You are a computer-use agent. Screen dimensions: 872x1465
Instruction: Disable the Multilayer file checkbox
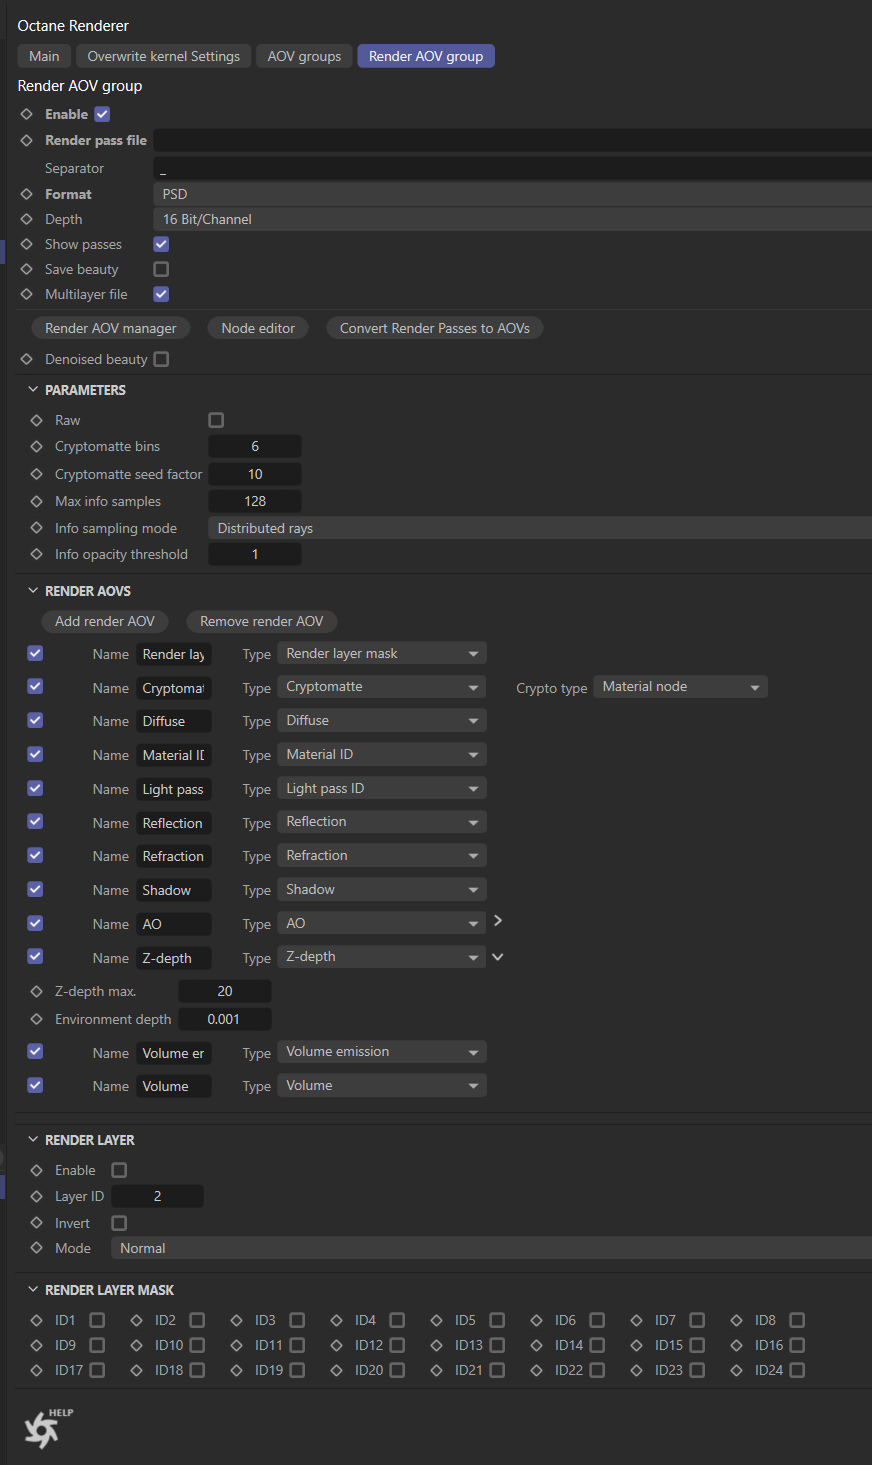point(161,294)
